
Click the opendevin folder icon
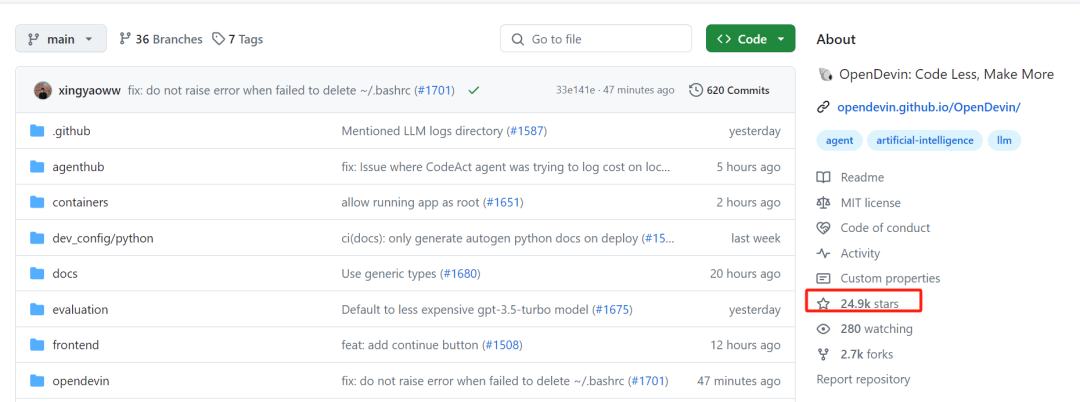pyautogui.click(x=37, y=381)
